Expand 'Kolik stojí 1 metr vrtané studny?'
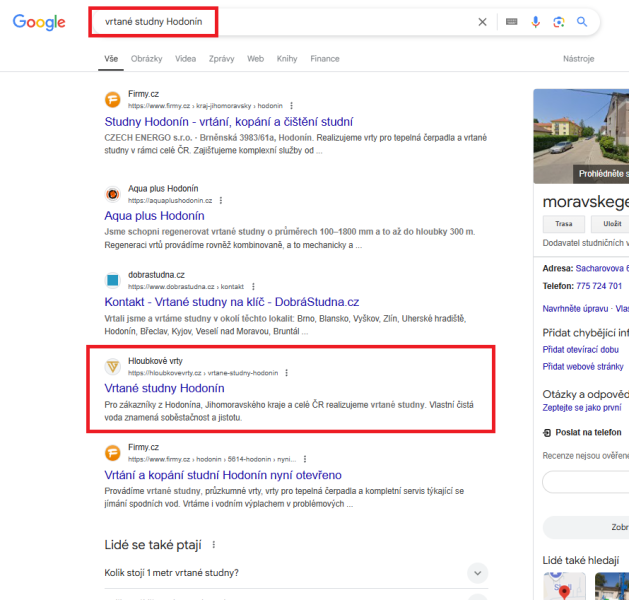 [296, 573]
